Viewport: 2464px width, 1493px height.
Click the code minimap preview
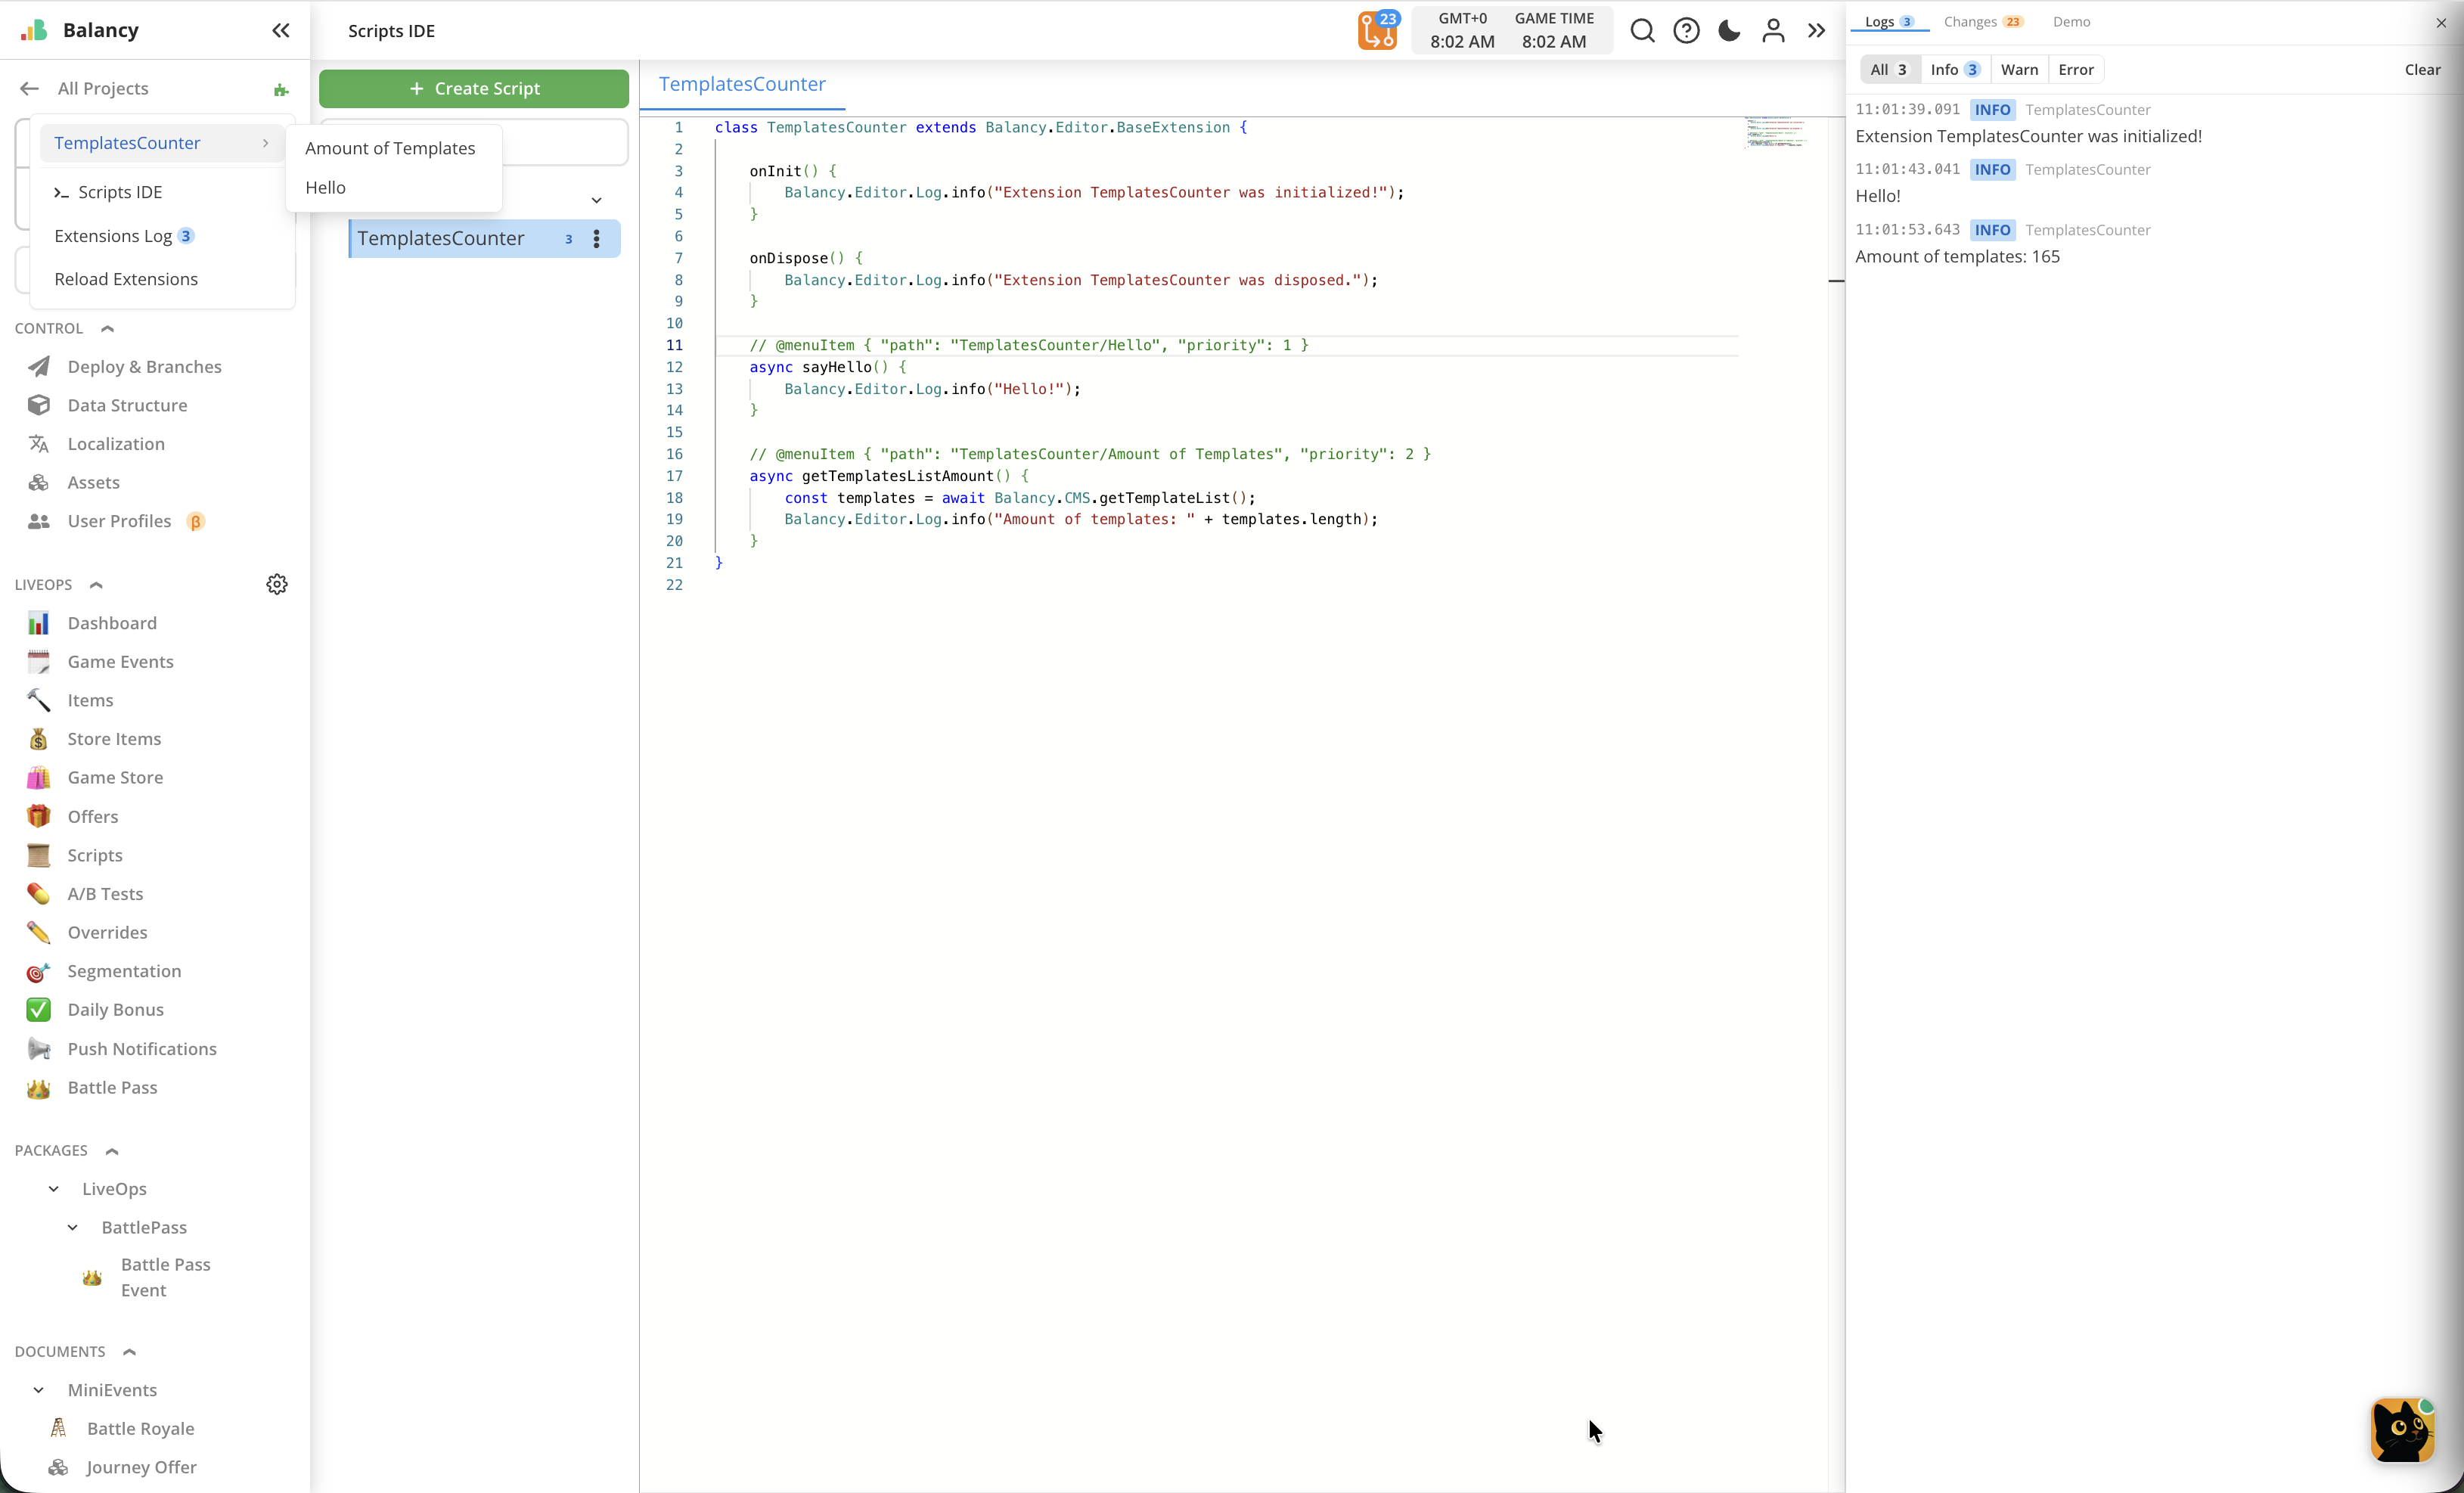click(1775, 132)
